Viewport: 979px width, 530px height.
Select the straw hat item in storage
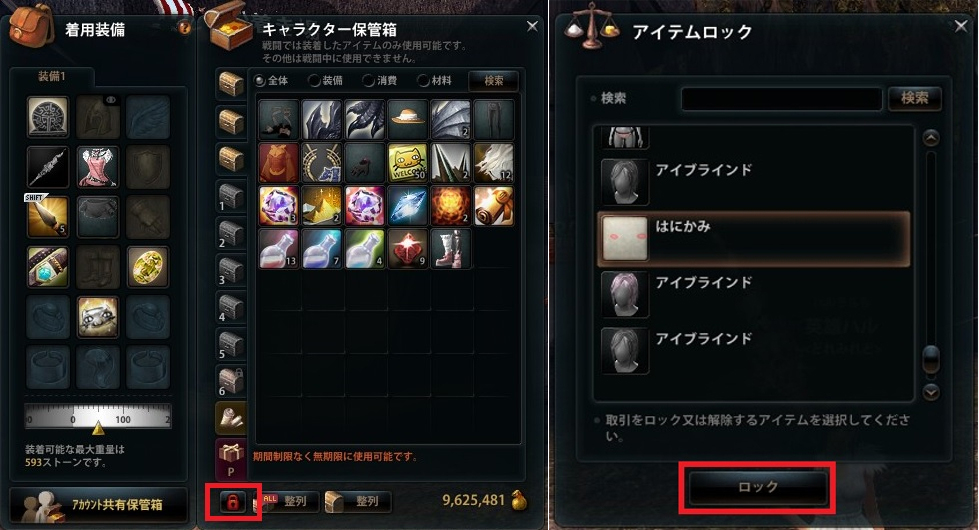(x=408, y=119)
